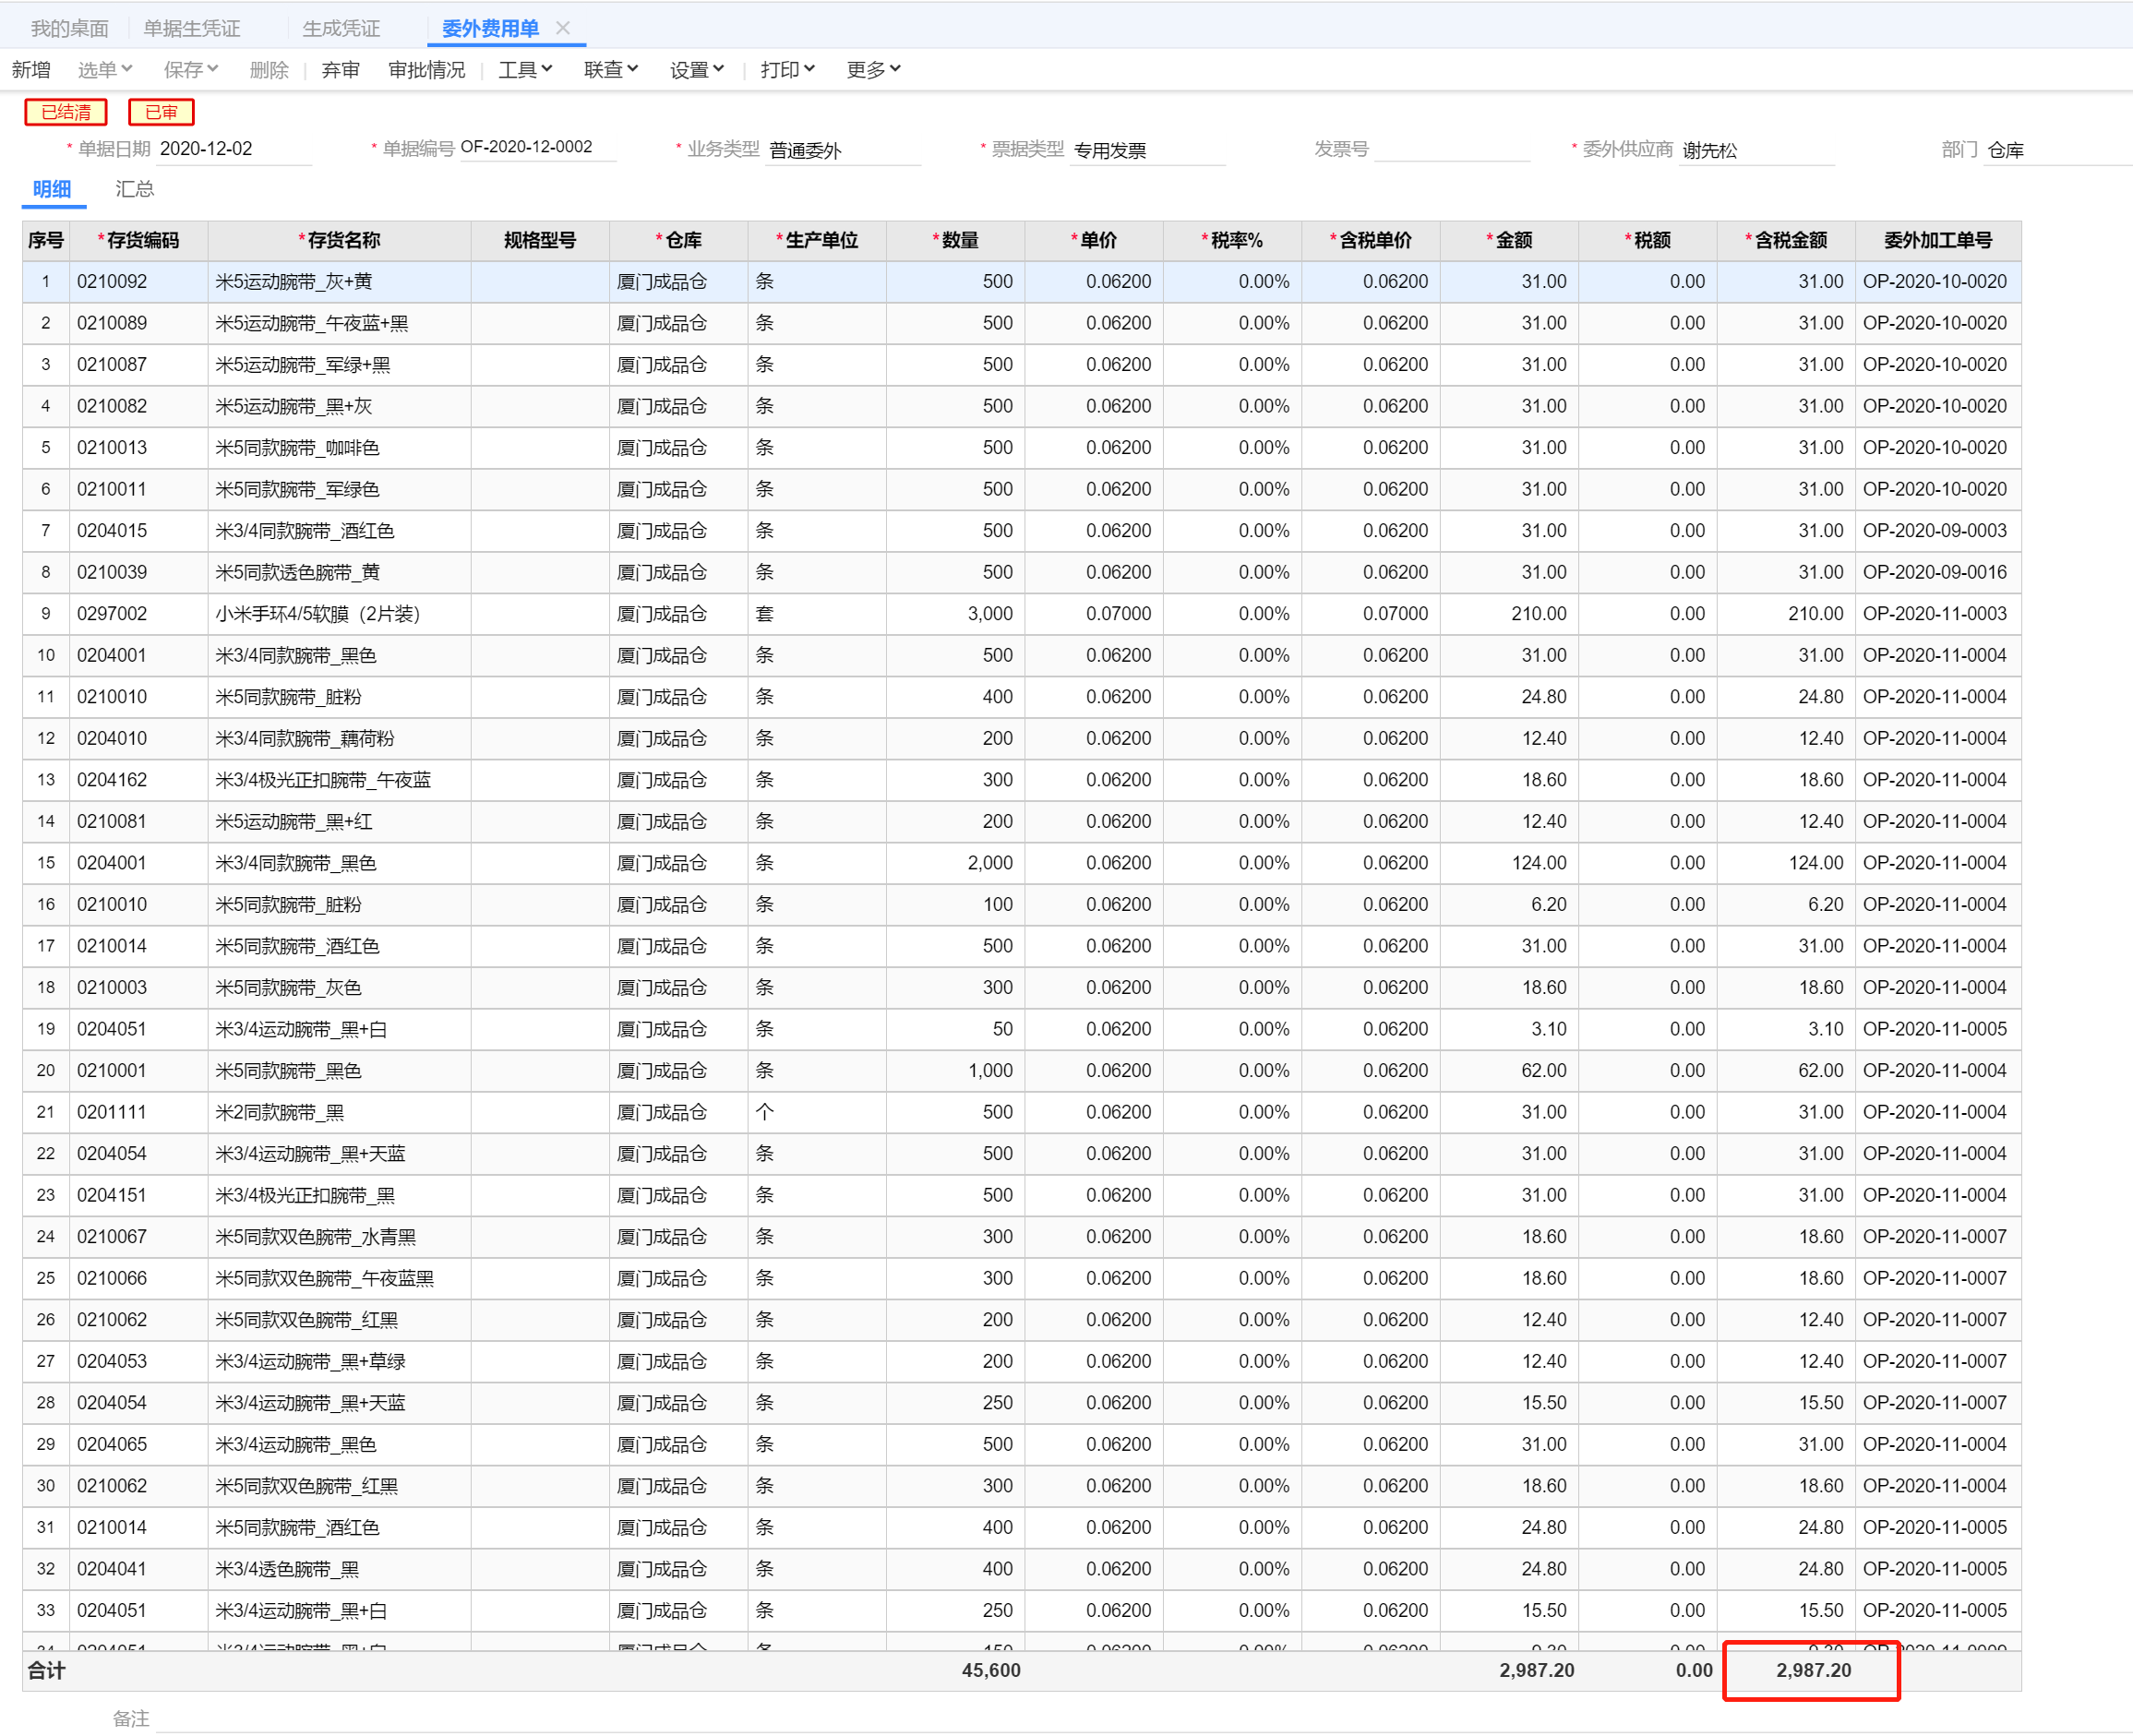The width and height of the screenshot is (2133, 1736).
Task: Click the 存货编码 column header
Action: (139, 240)
